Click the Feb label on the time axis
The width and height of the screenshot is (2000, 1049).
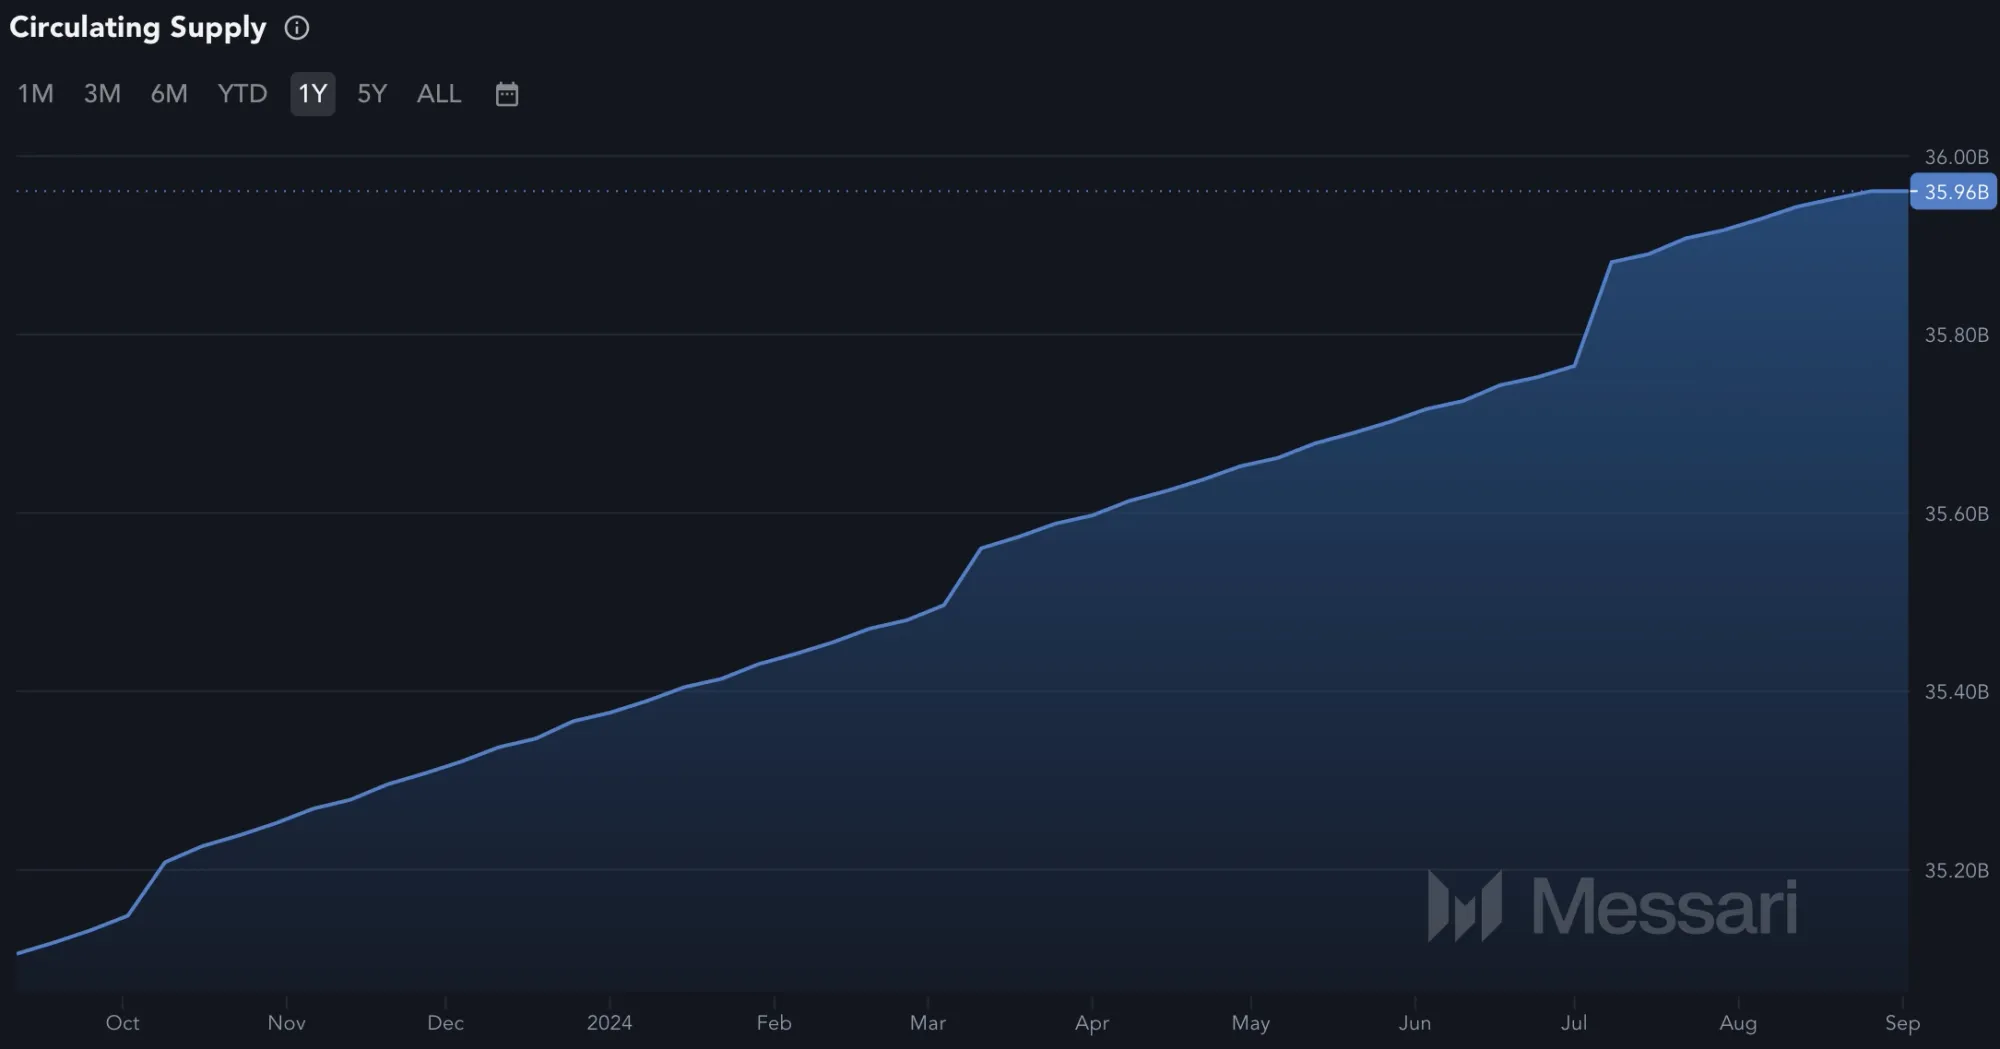tap(774, 1023)
